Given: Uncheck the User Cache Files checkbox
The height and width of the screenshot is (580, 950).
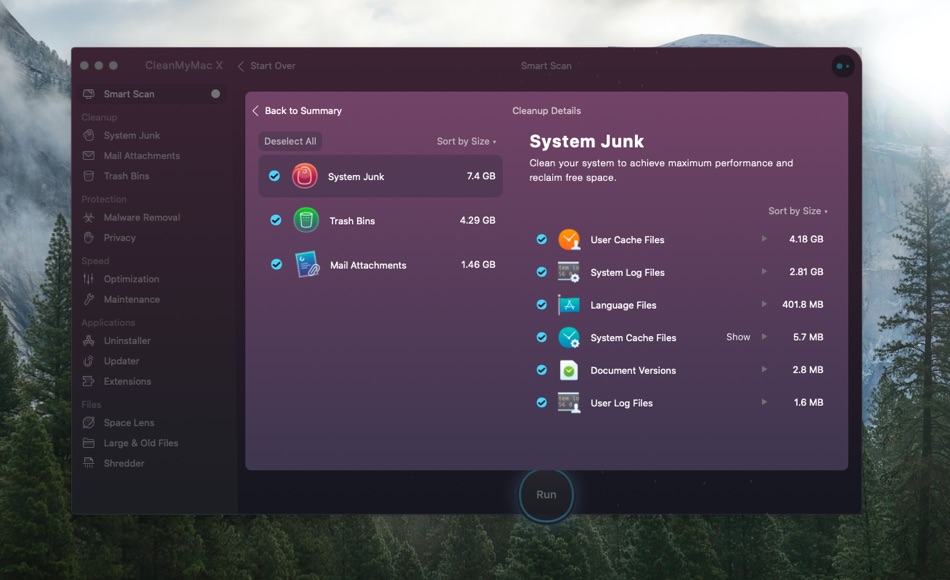Looking at the screenshot, I should coord(542,239).
